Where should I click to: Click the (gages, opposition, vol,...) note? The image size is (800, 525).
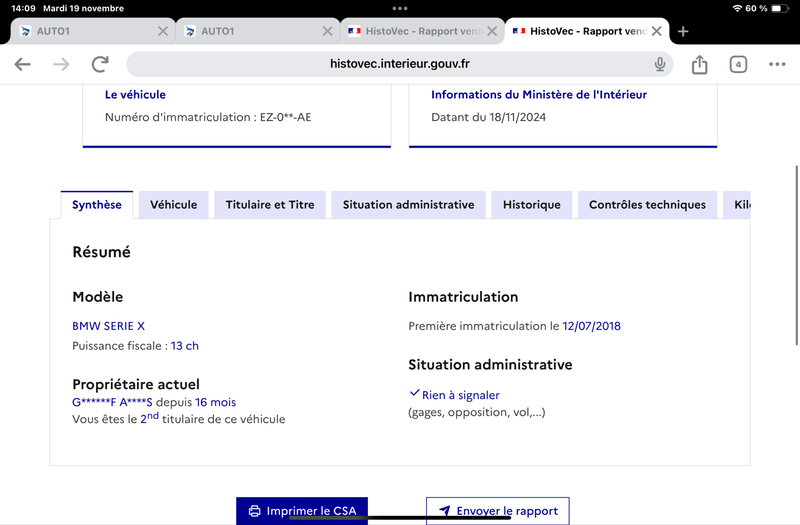click(477, 412)
